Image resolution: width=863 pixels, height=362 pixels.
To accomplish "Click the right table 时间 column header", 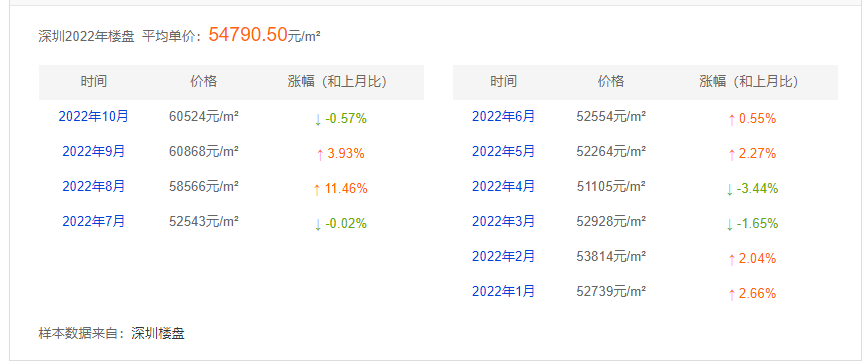I will coord(504,82).
